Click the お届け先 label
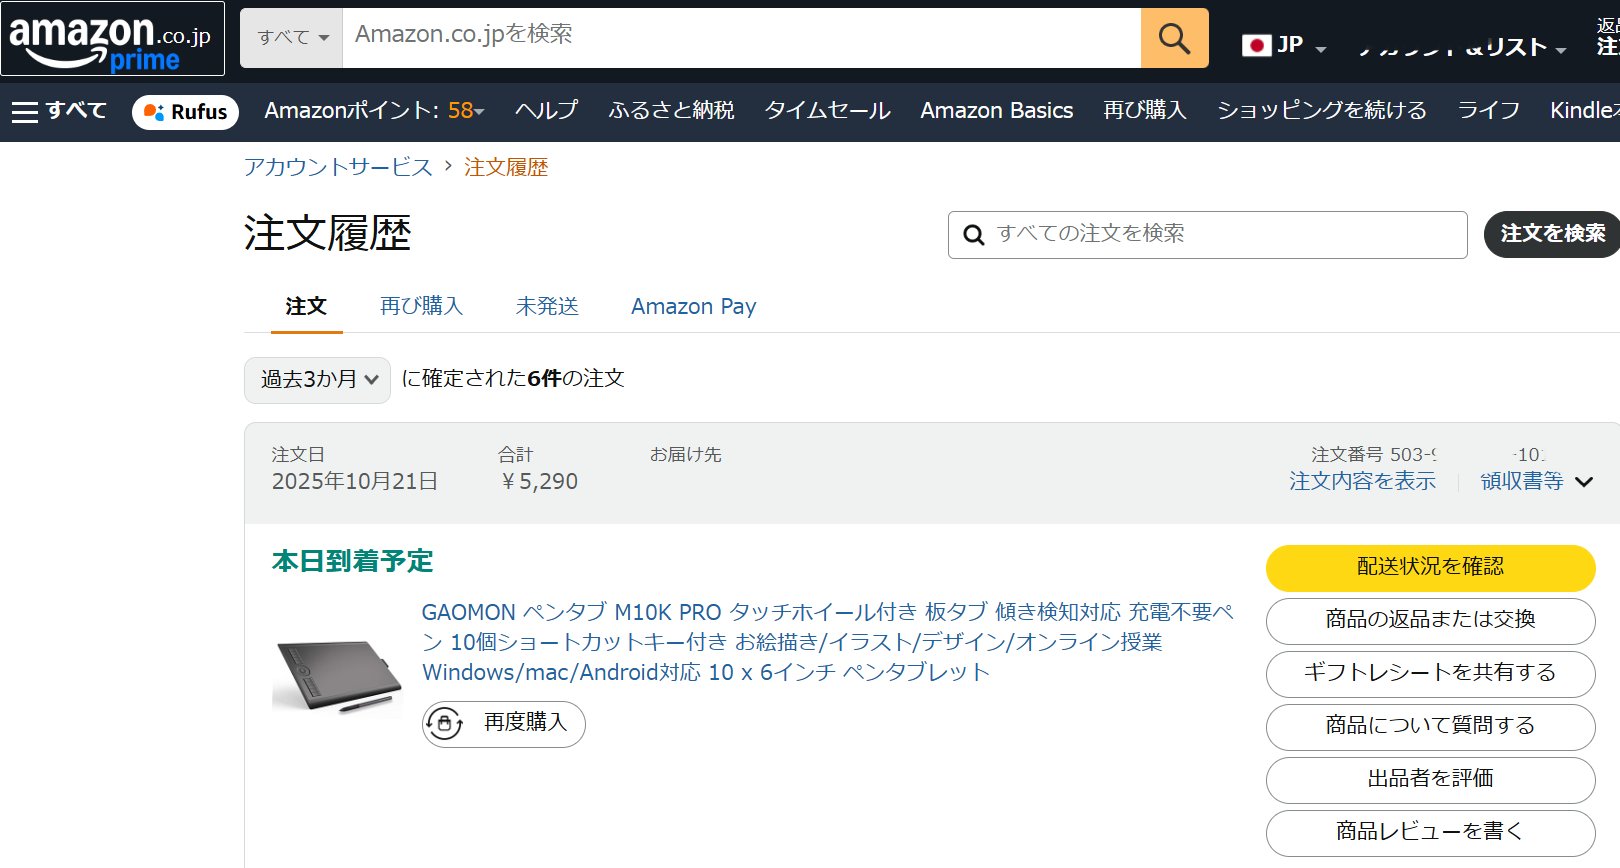 click(686, 455)
